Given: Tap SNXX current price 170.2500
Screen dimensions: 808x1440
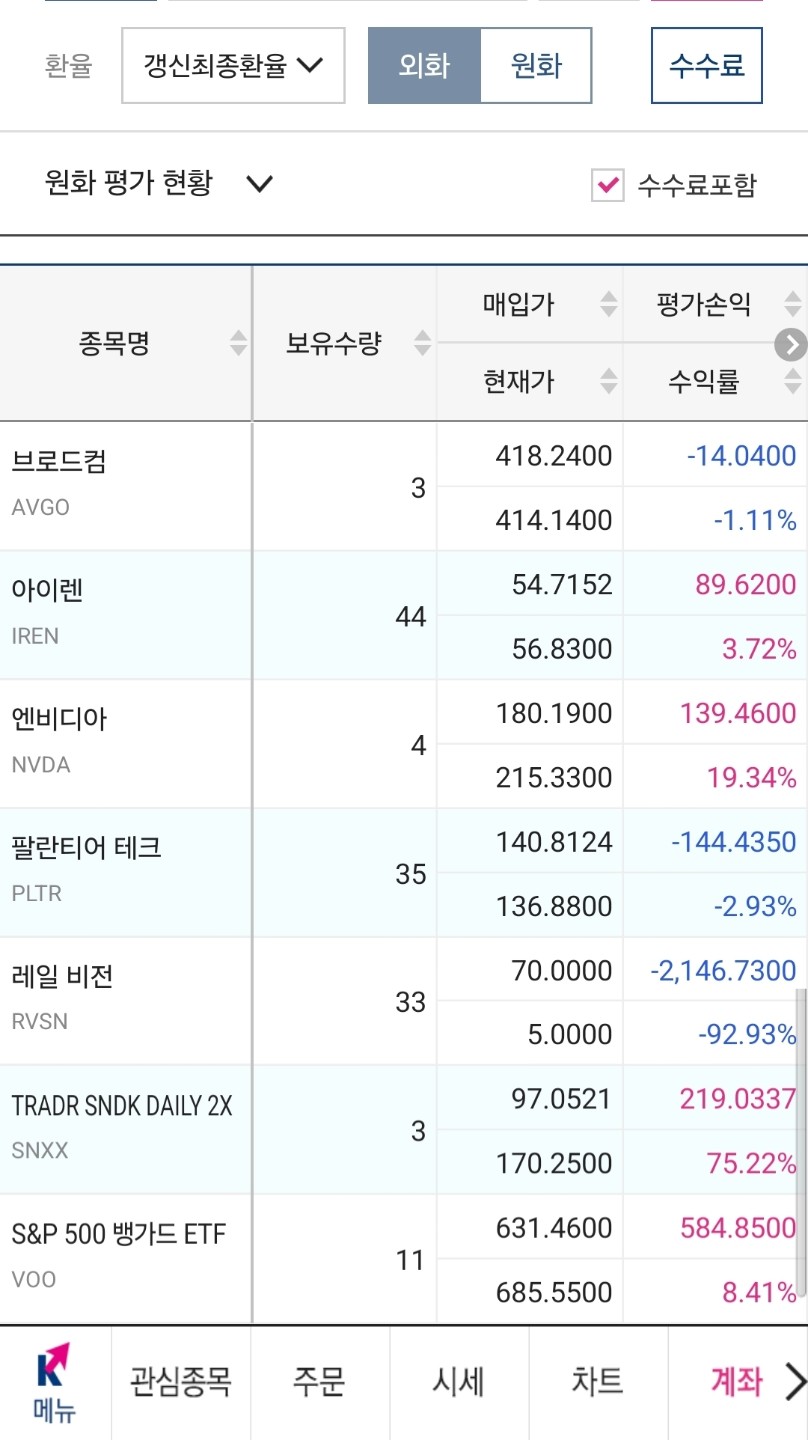Looking at the screenshot, I should pos(554,1164).
